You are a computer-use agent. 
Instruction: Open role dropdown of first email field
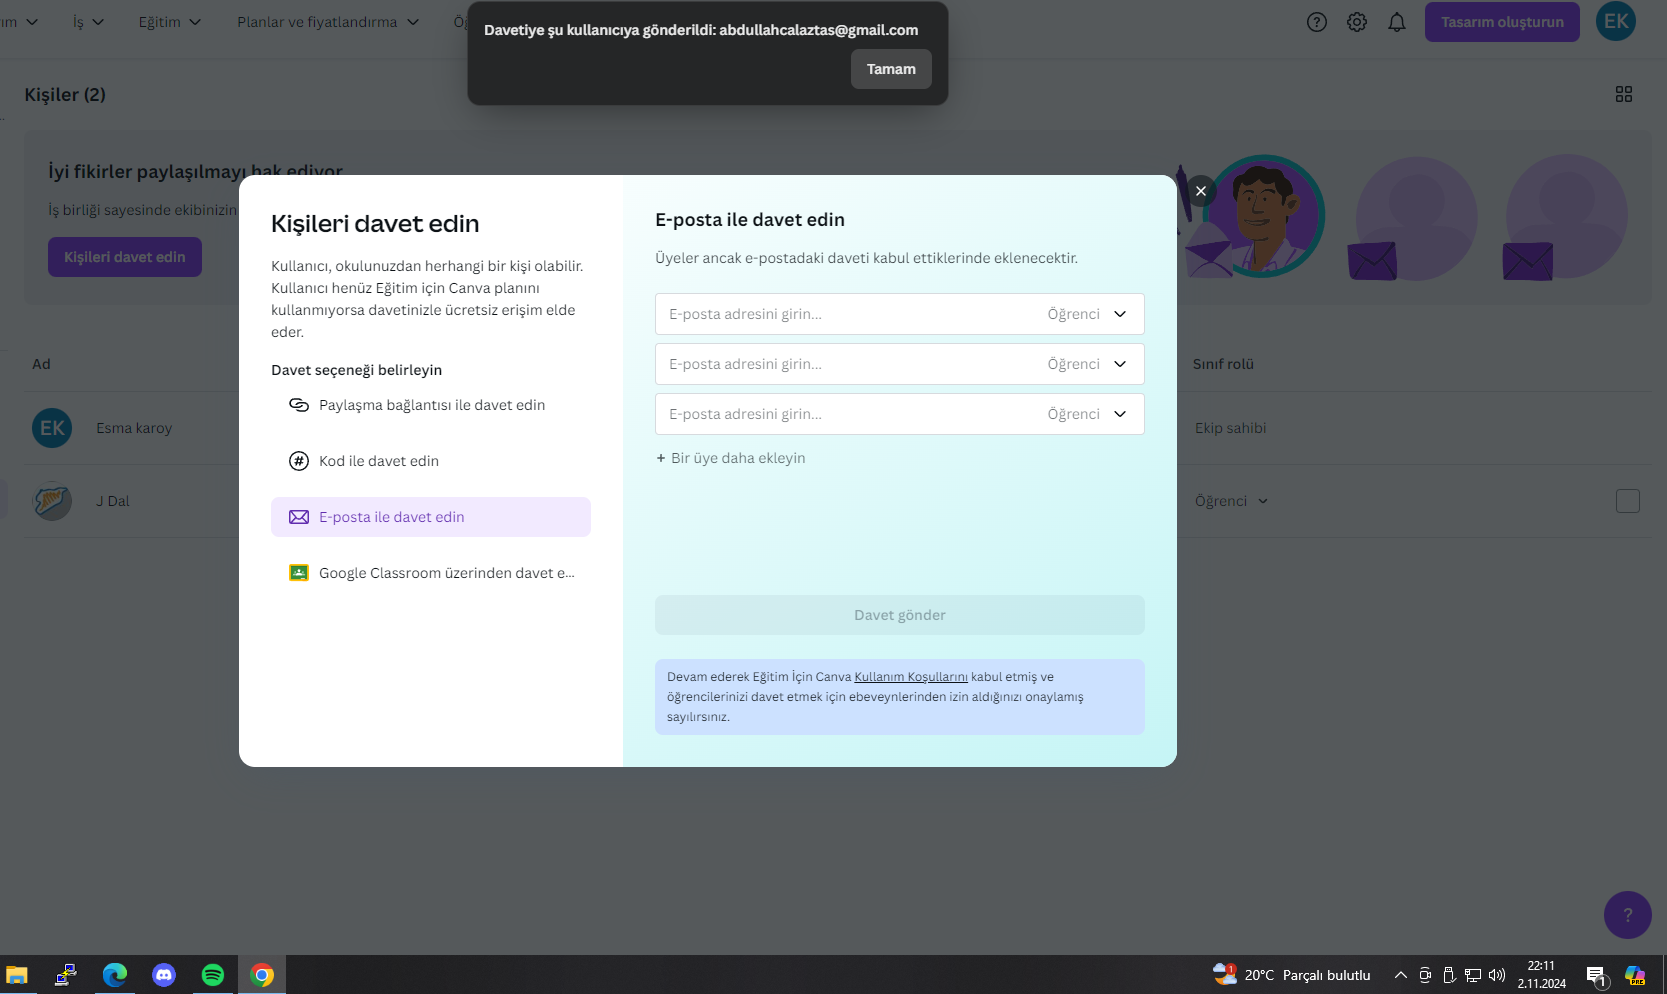pyautogui.click(x=1088, y=314)
